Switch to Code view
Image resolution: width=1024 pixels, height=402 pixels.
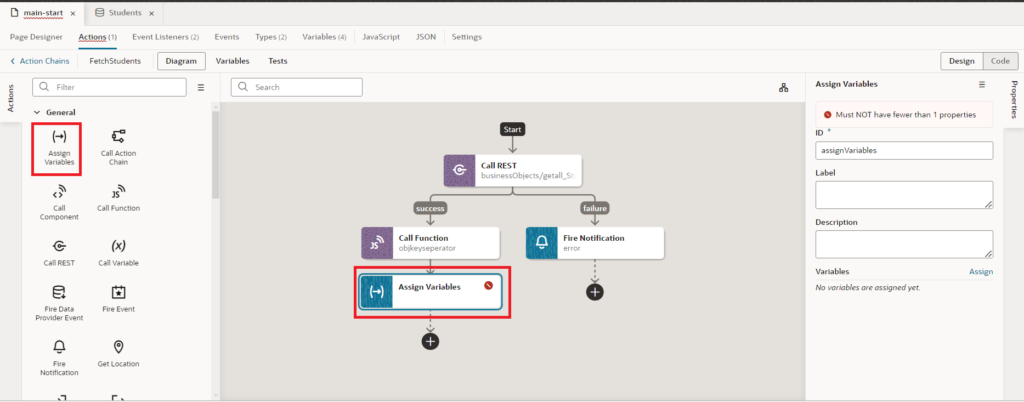(x=998, y=61)
